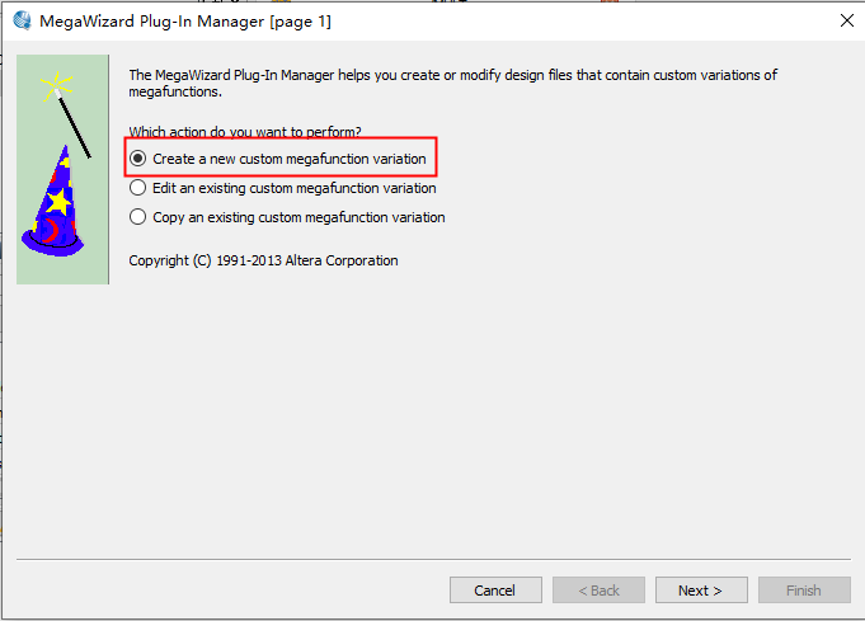Click the MegaWizard description paragraph at top

tap(452, 83)
